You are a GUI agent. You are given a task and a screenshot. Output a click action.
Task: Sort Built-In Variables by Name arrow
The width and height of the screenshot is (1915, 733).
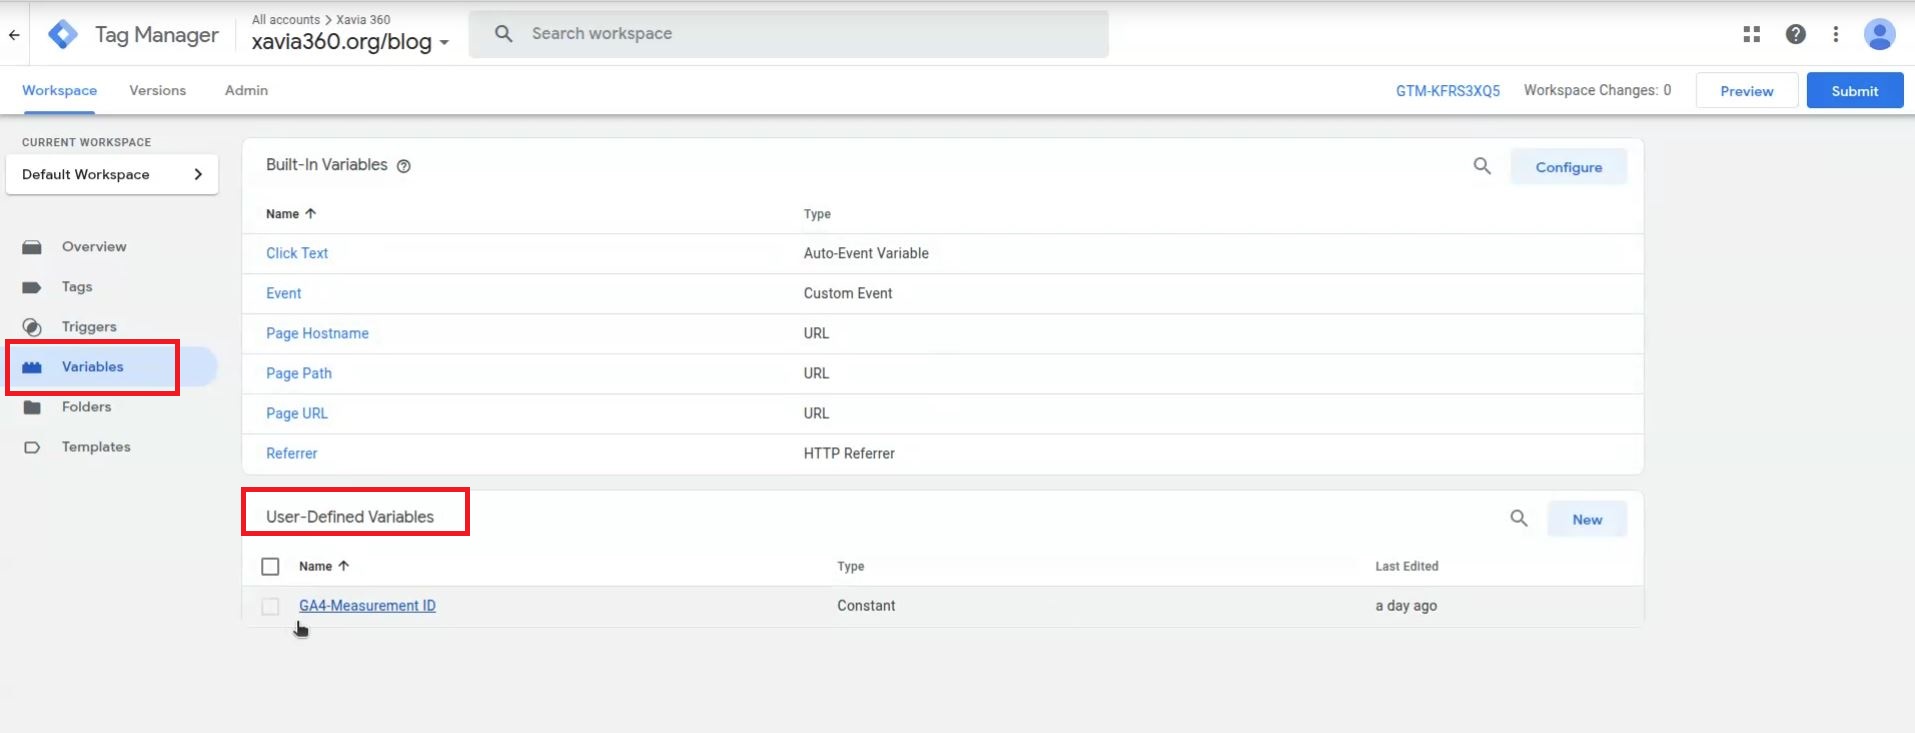[310, 214]
